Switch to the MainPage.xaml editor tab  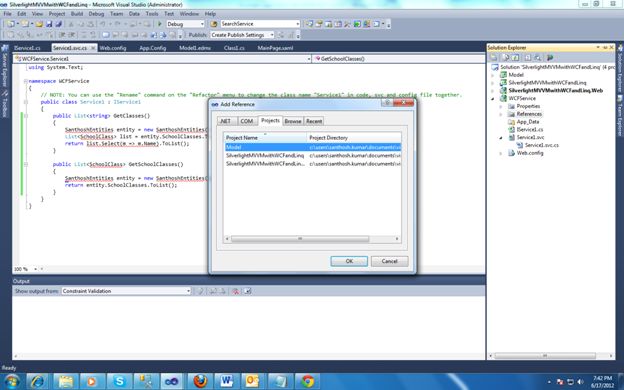coord(275,48)
